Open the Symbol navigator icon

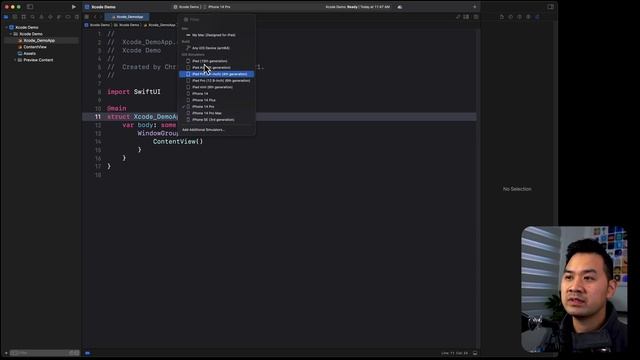click(24, 17)
